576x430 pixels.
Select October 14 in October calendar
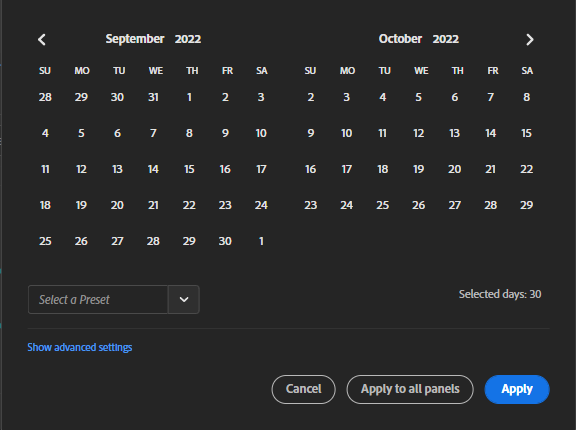point(490,133)
